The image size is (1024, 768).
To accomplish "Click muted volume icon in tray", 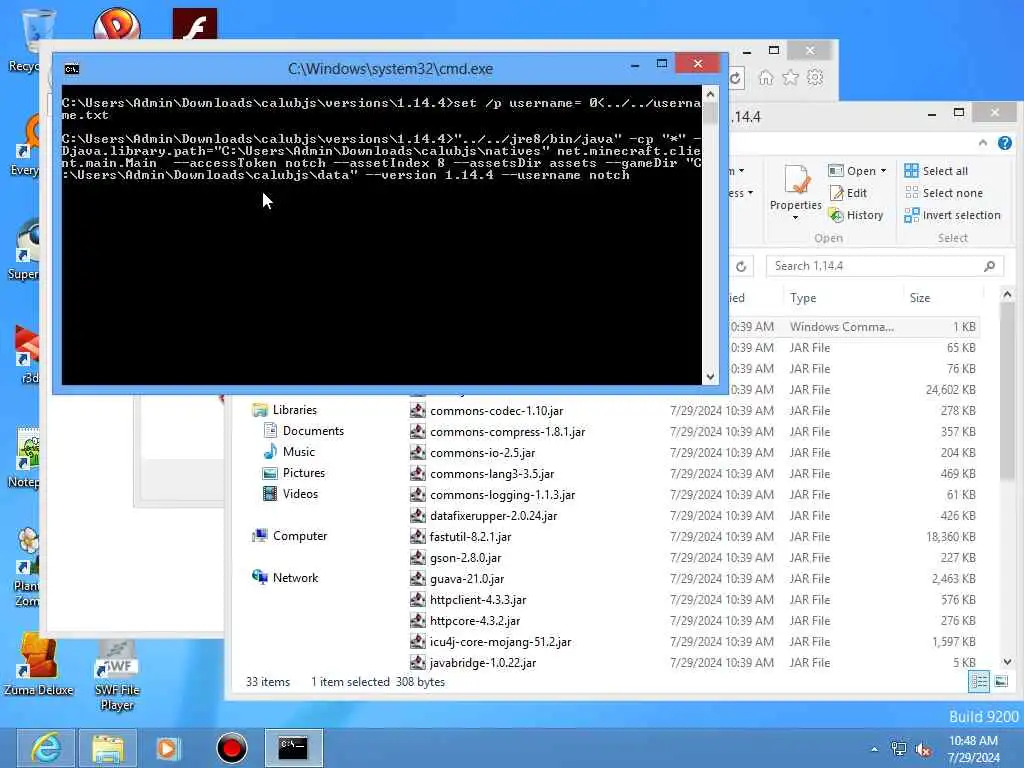I will (923, 750).
